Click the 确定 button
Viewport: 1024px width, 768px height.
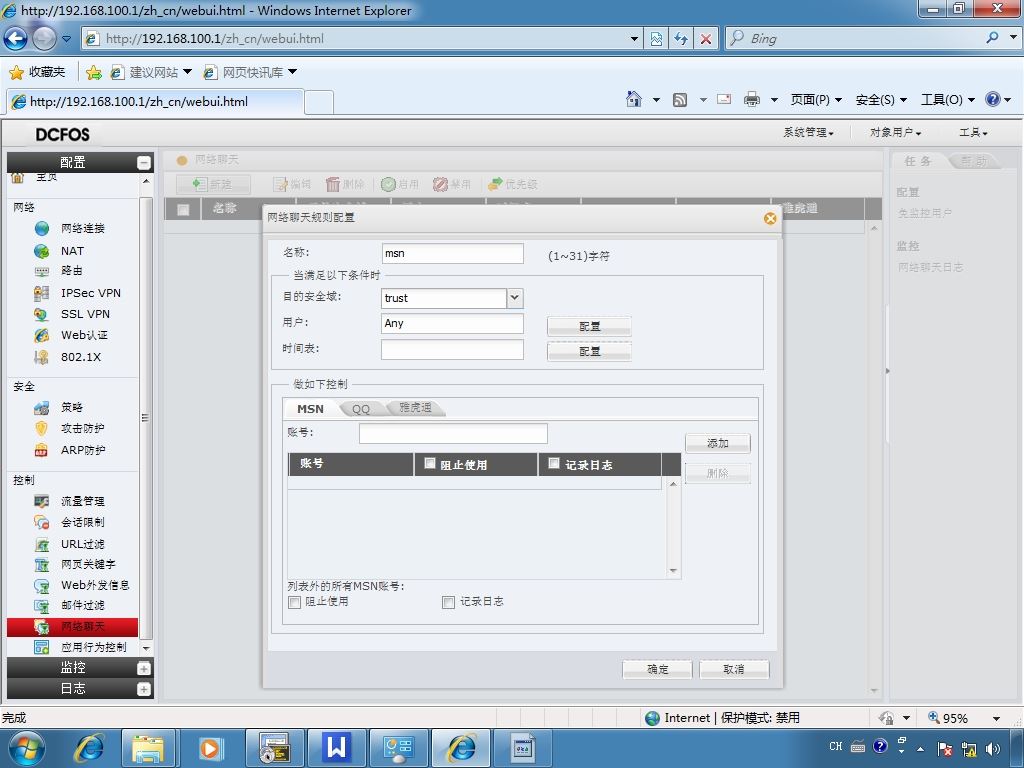[x=657, y=669]
